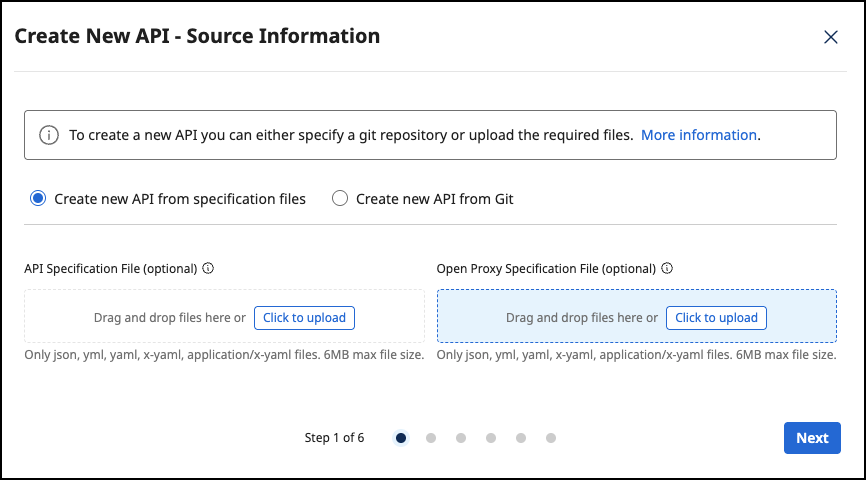This screenshot has width=866, height=480.
Task: Click info icon beside Open Proxy Specification File
Action: (667, 269)
